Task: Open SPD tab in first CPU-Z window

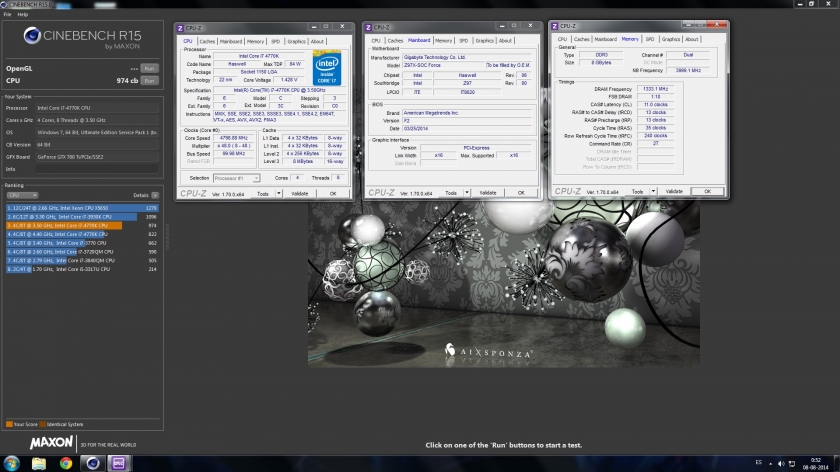Action: tap(275, 41)
